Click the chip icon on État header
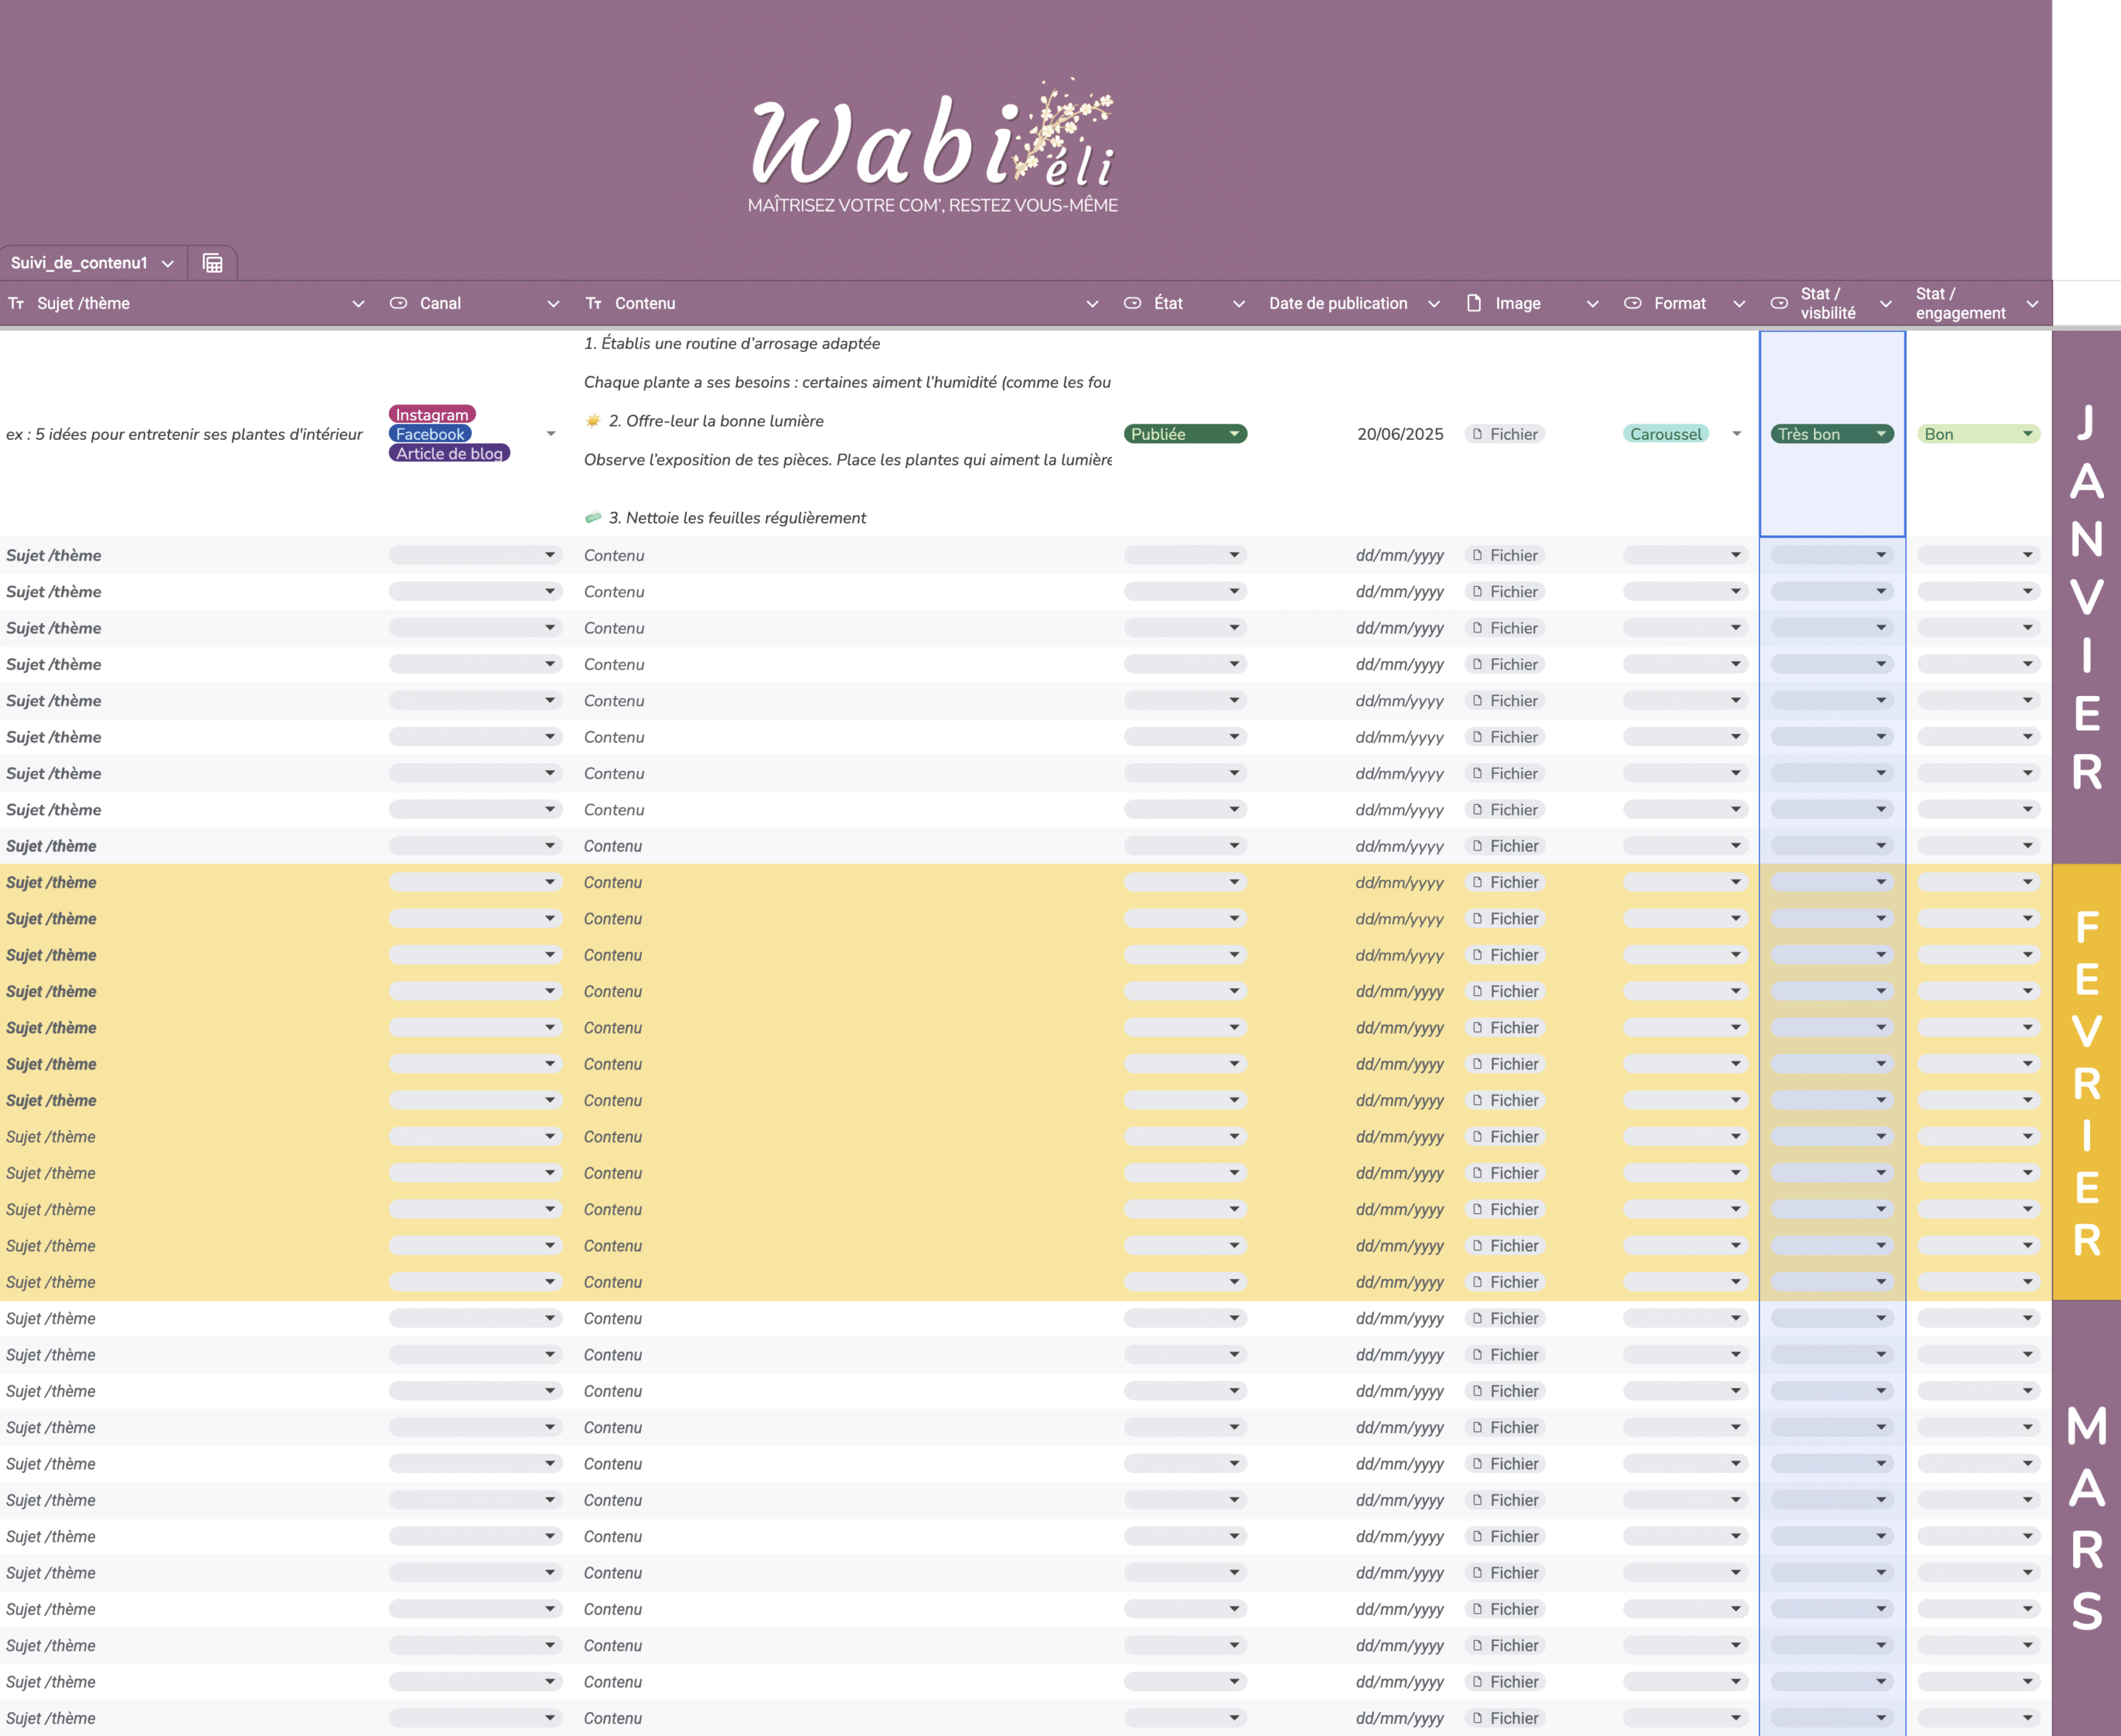Screen dimensions: 2121x1736 coord(1132,303)
